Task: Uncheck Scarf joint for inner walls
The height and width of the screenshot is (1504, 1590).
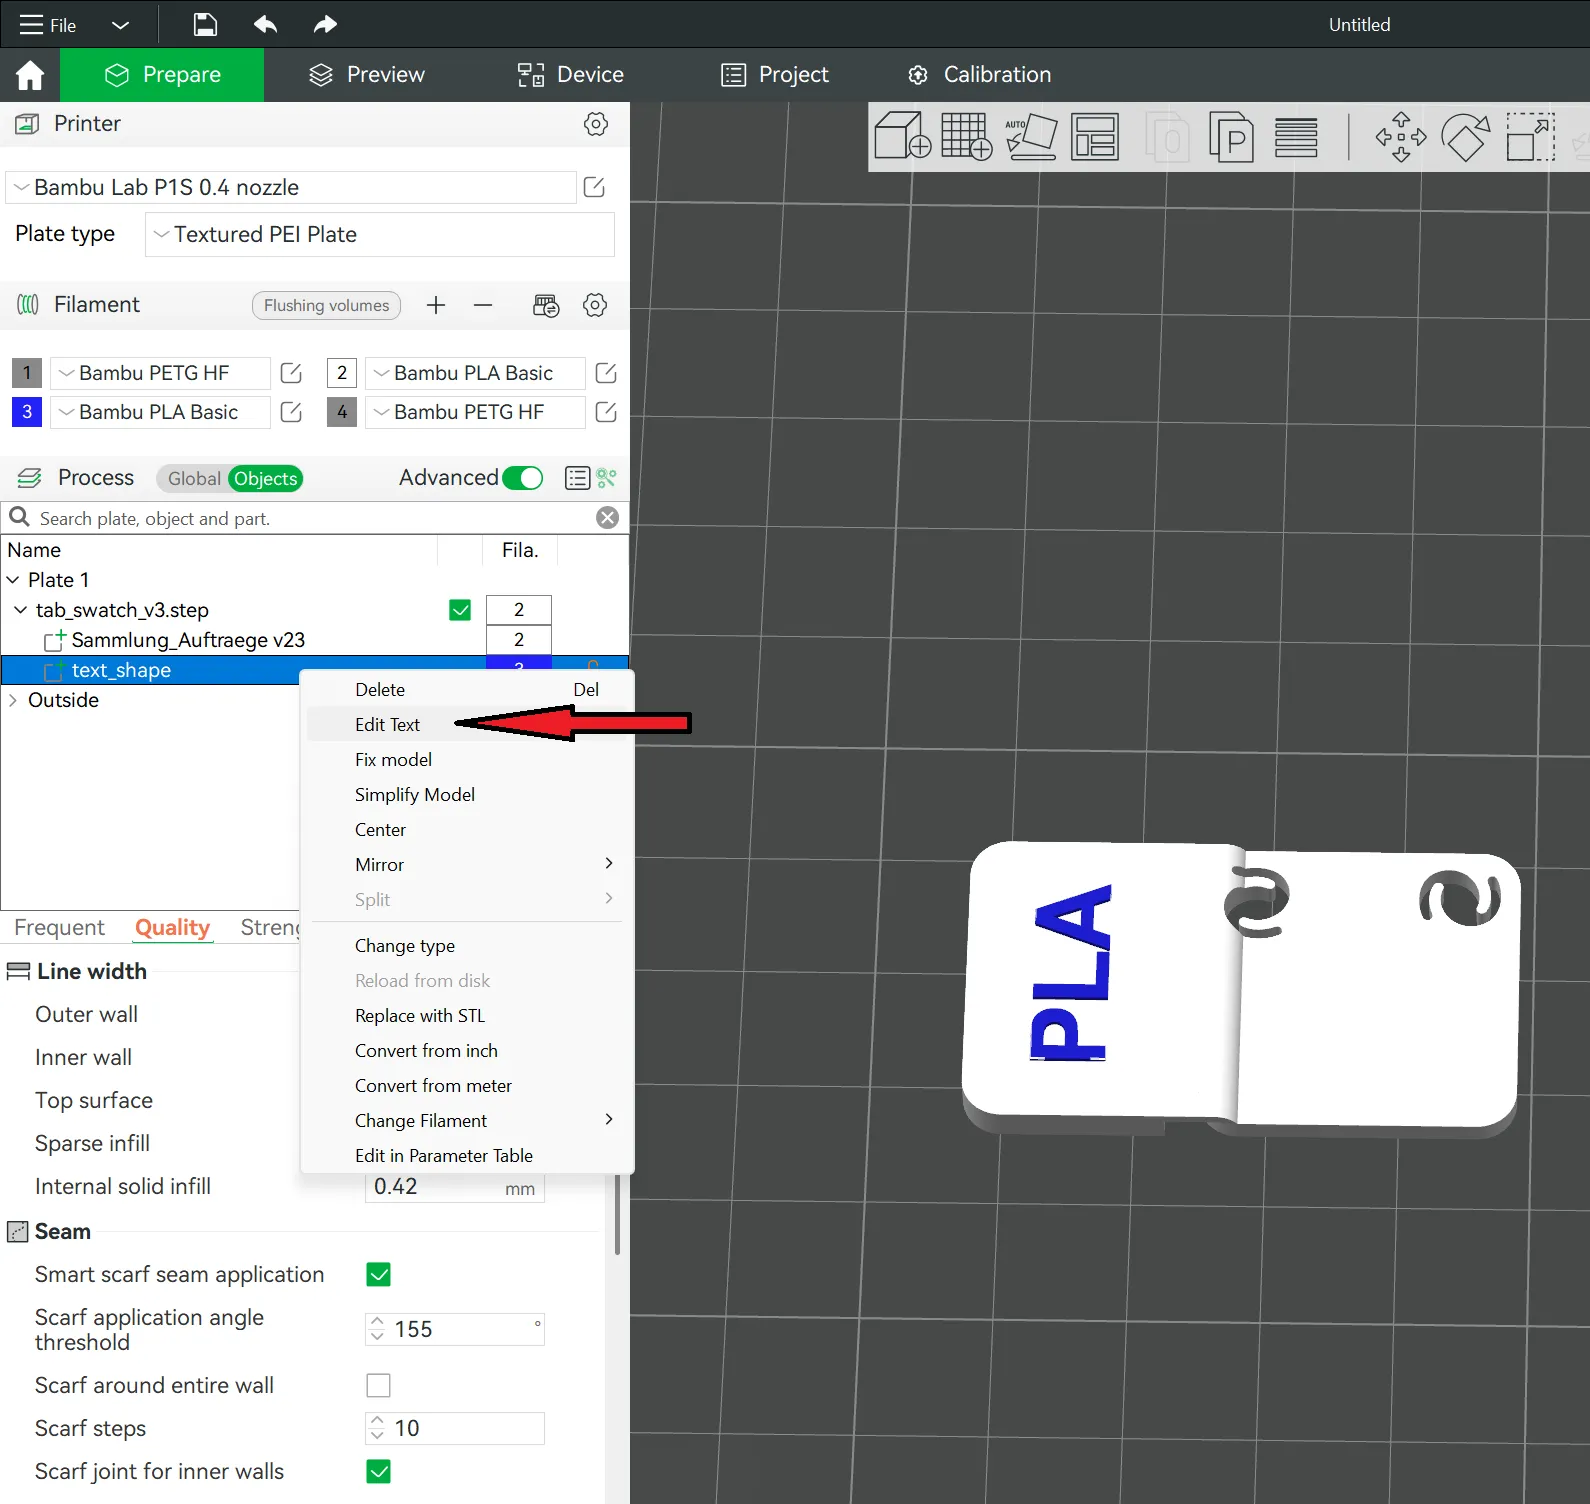Action: click(x=378, y=1471)
